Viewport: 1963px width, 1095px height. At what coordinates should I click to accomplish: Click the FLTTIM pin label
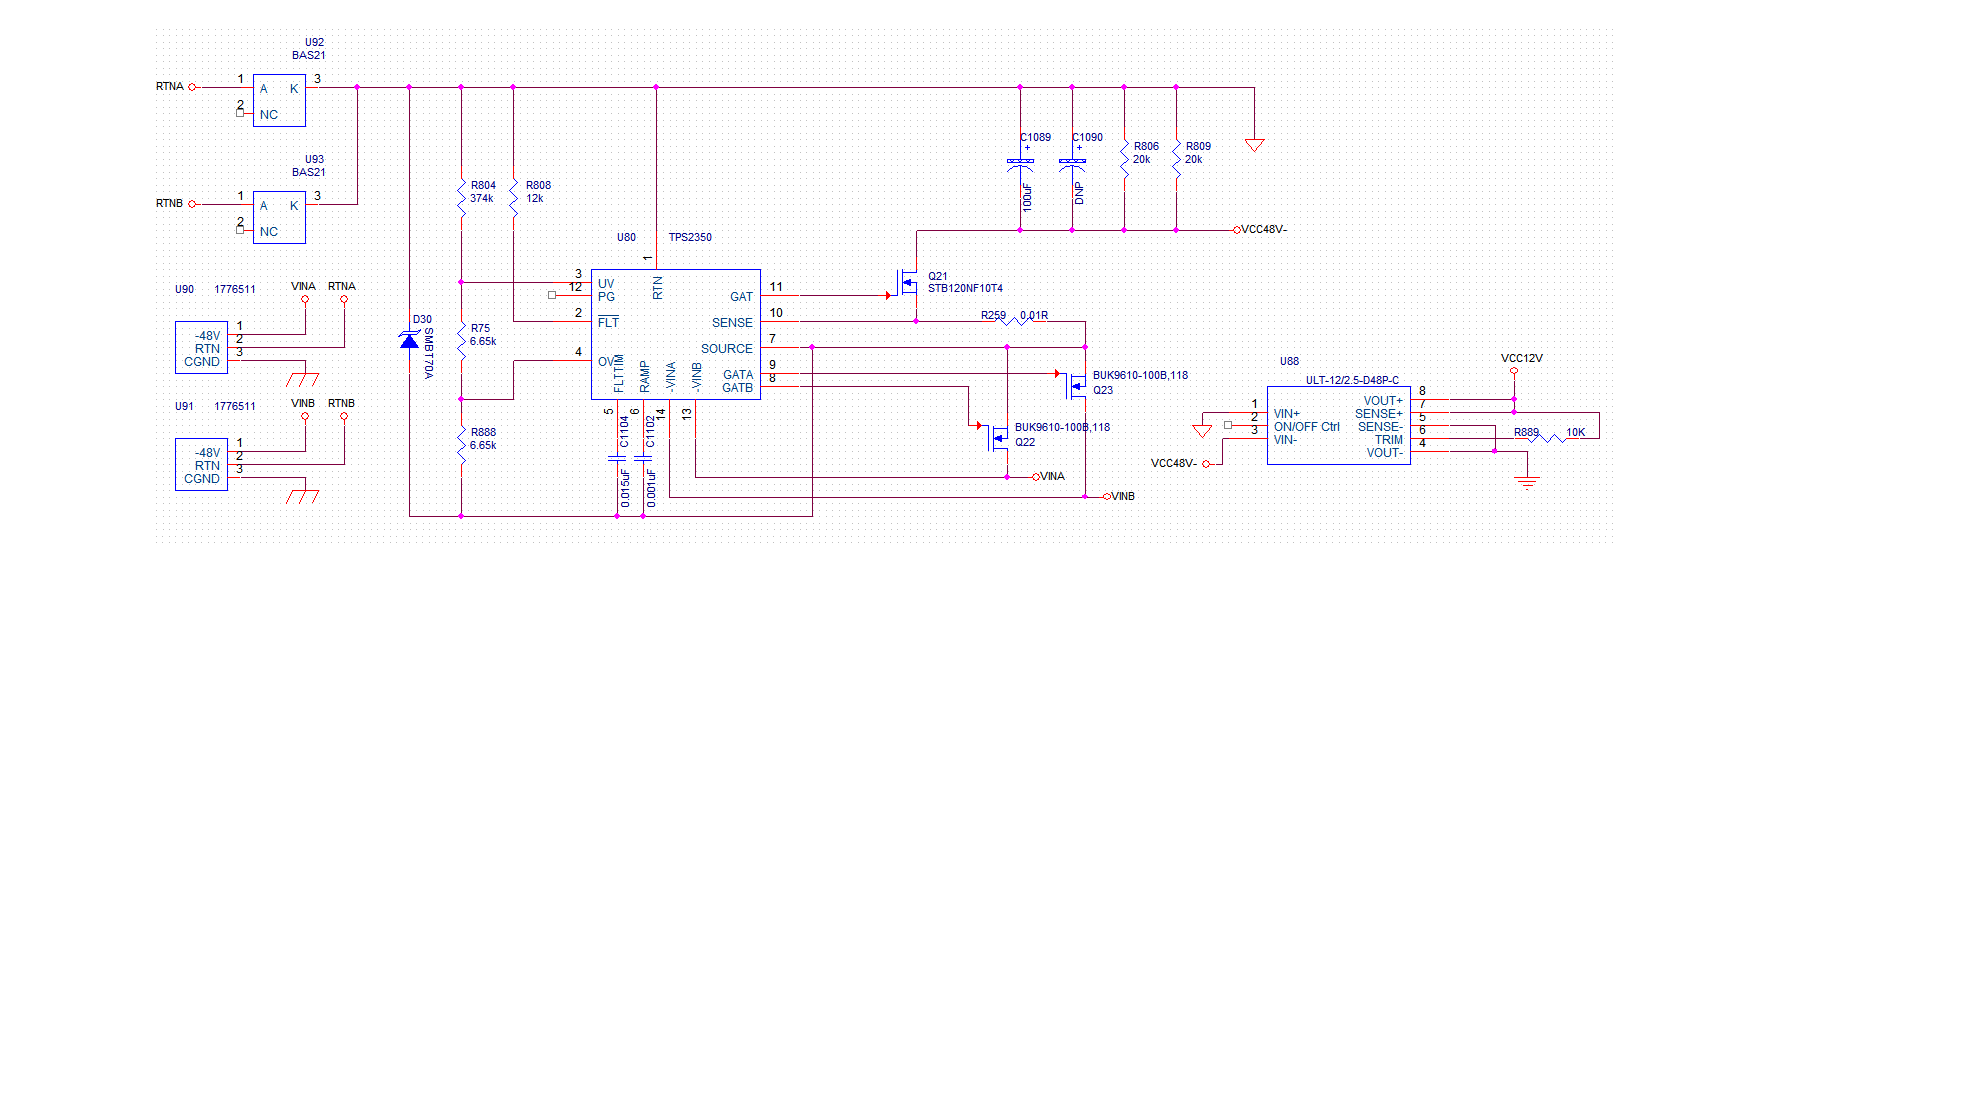618,373
